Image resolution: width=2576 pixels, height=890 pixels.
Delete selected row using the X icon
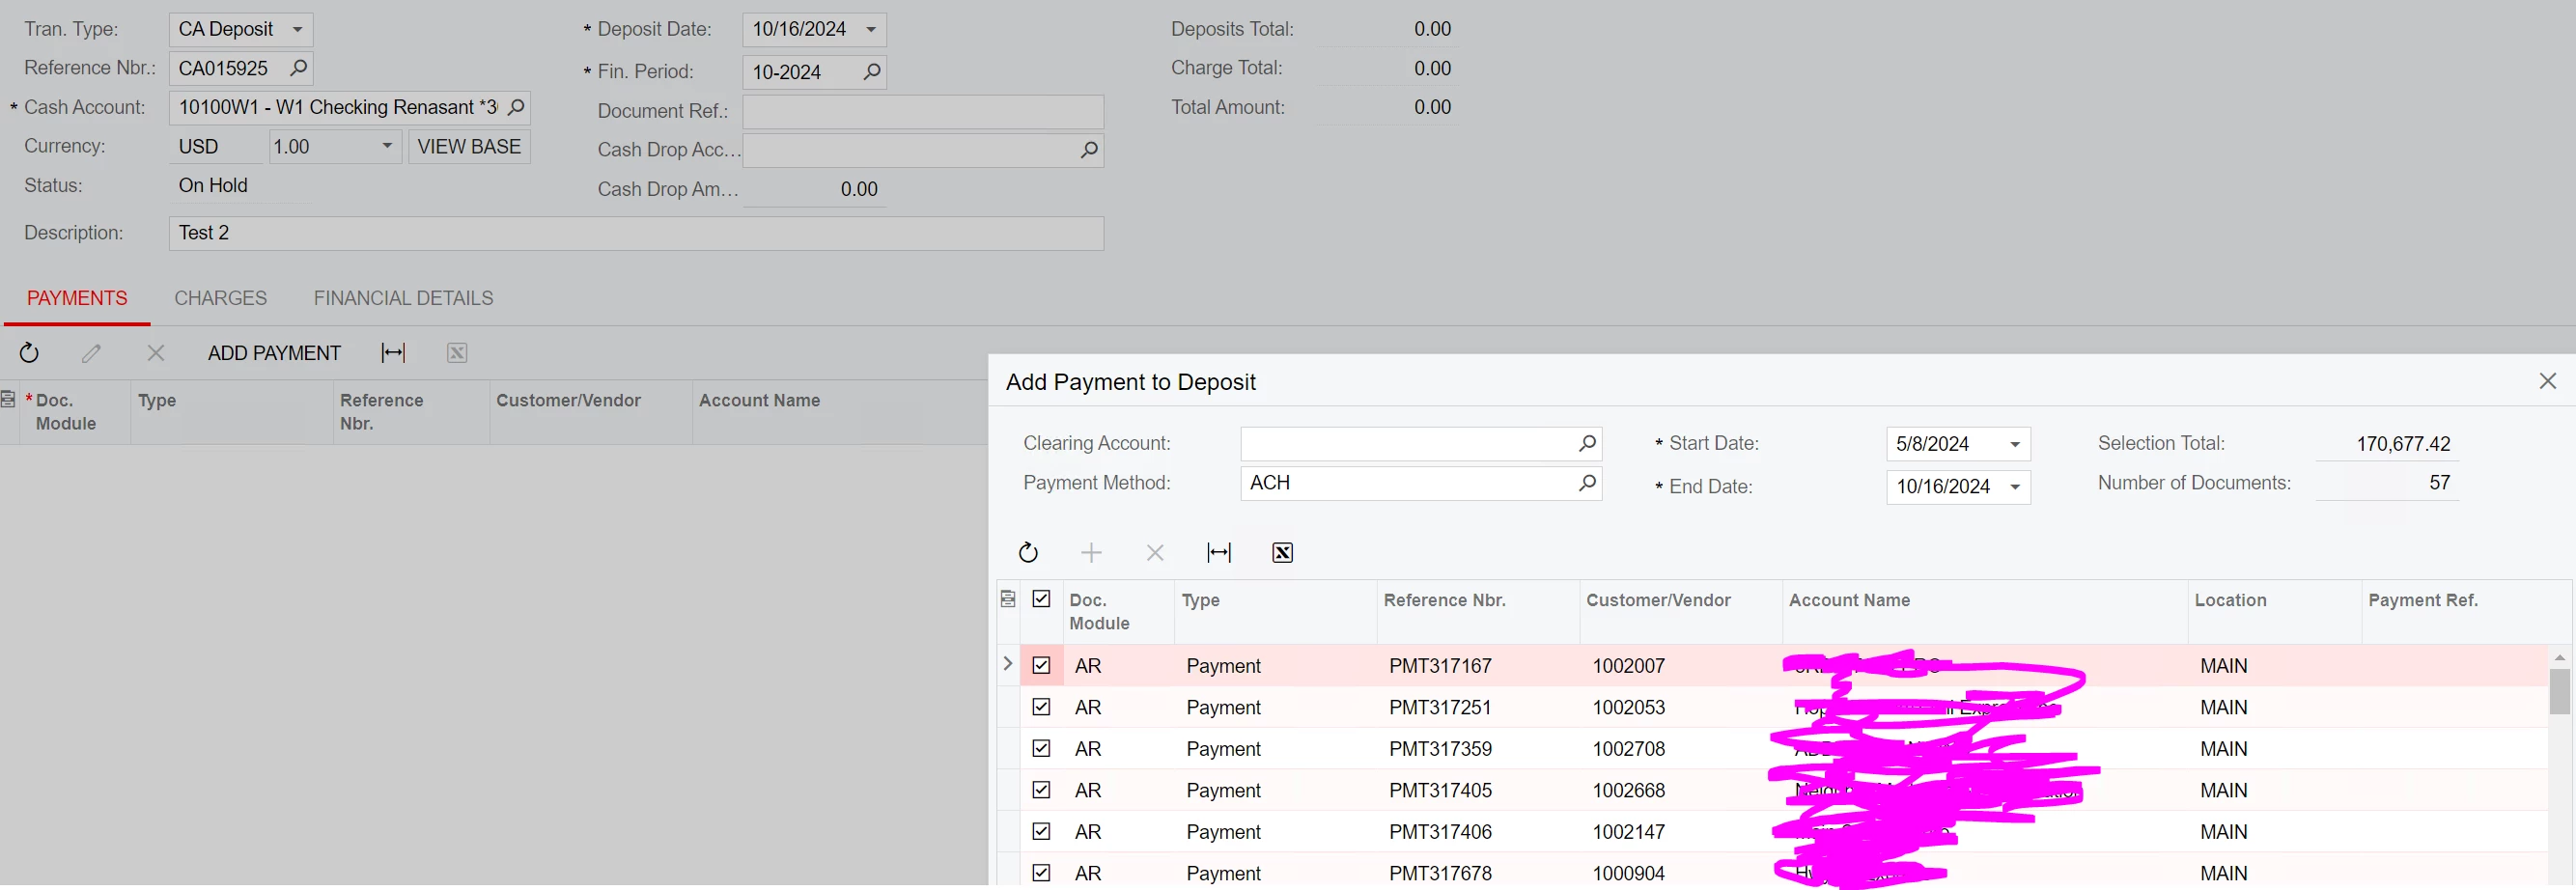(x=155, y=352)
